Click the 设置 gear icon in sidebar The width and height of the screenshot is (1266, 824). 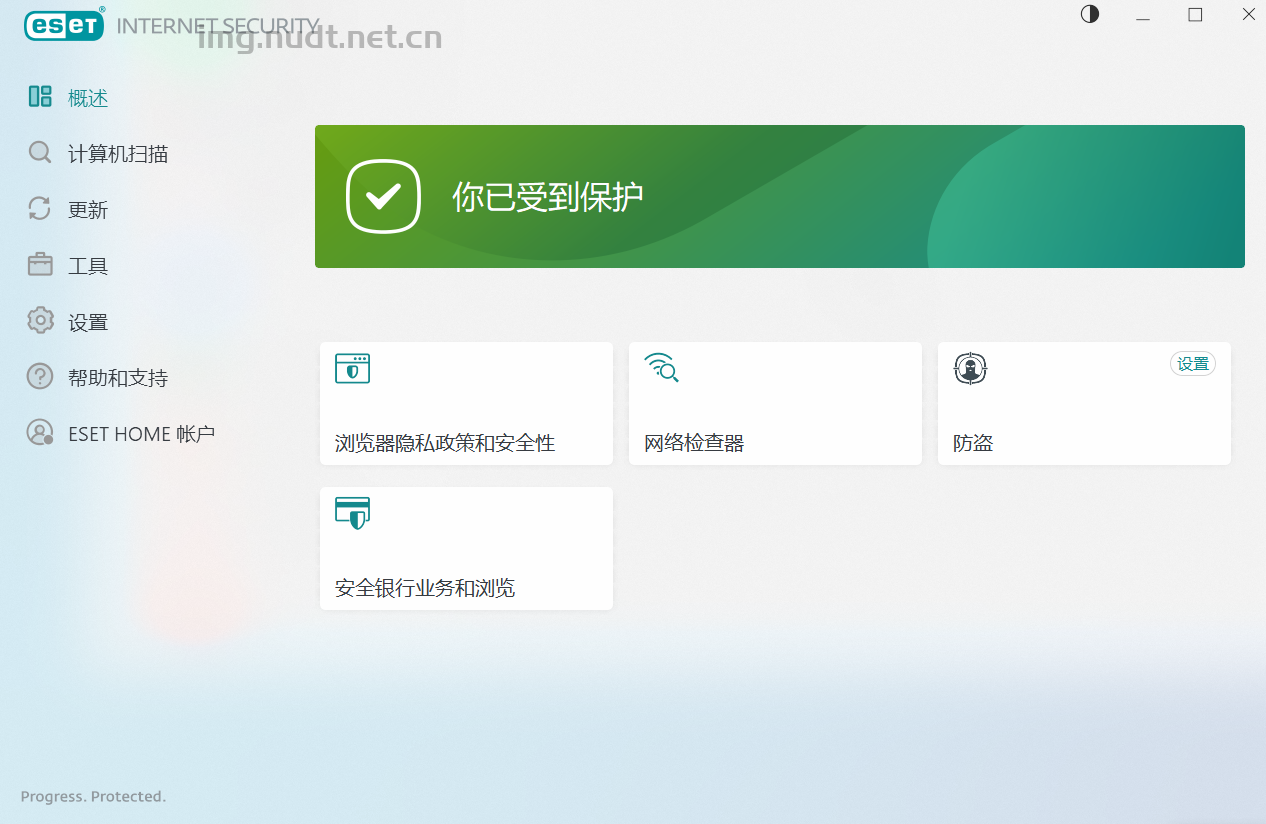(x=40, y=320)
